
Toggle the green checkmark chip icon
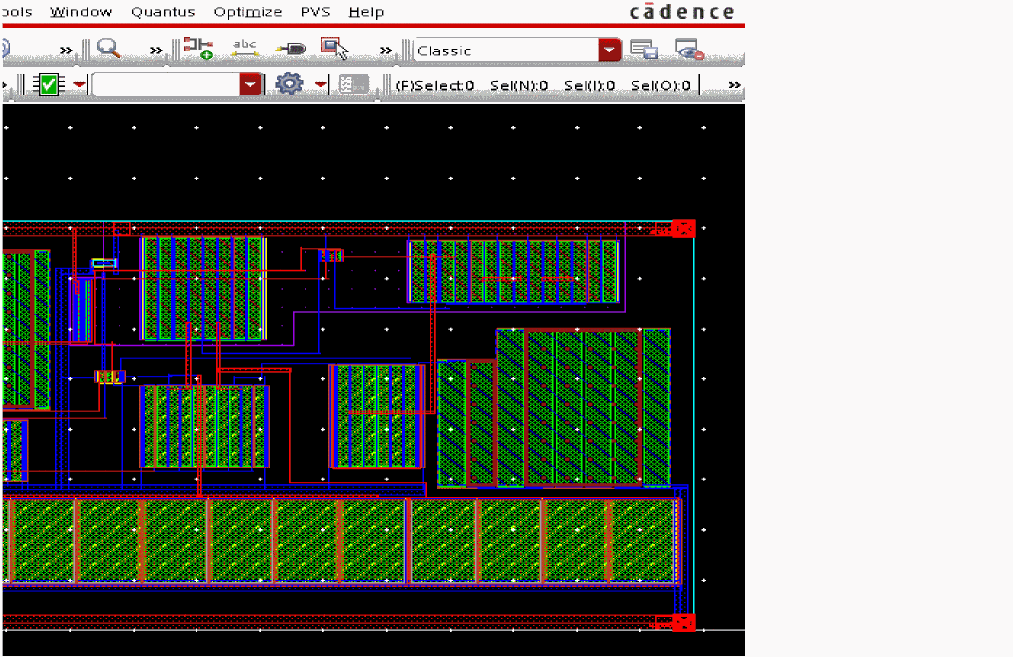(x=48, y=85)
